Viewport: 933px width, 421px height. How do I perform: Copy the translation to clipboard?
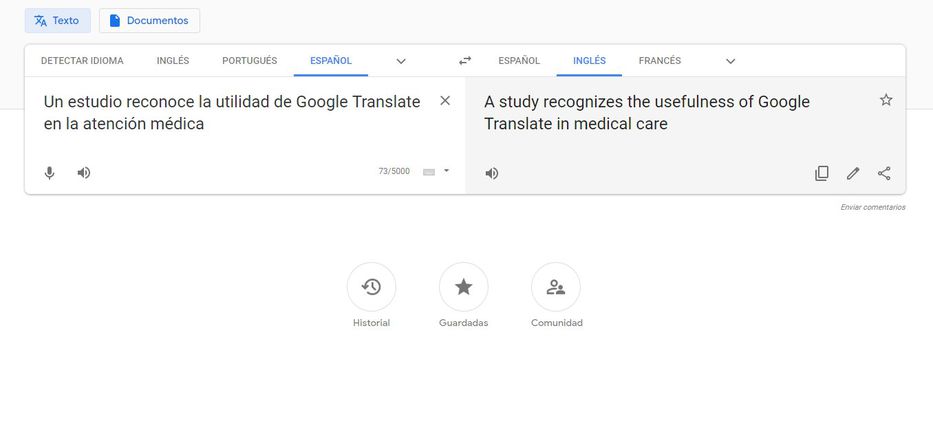(x=821, y=173)
